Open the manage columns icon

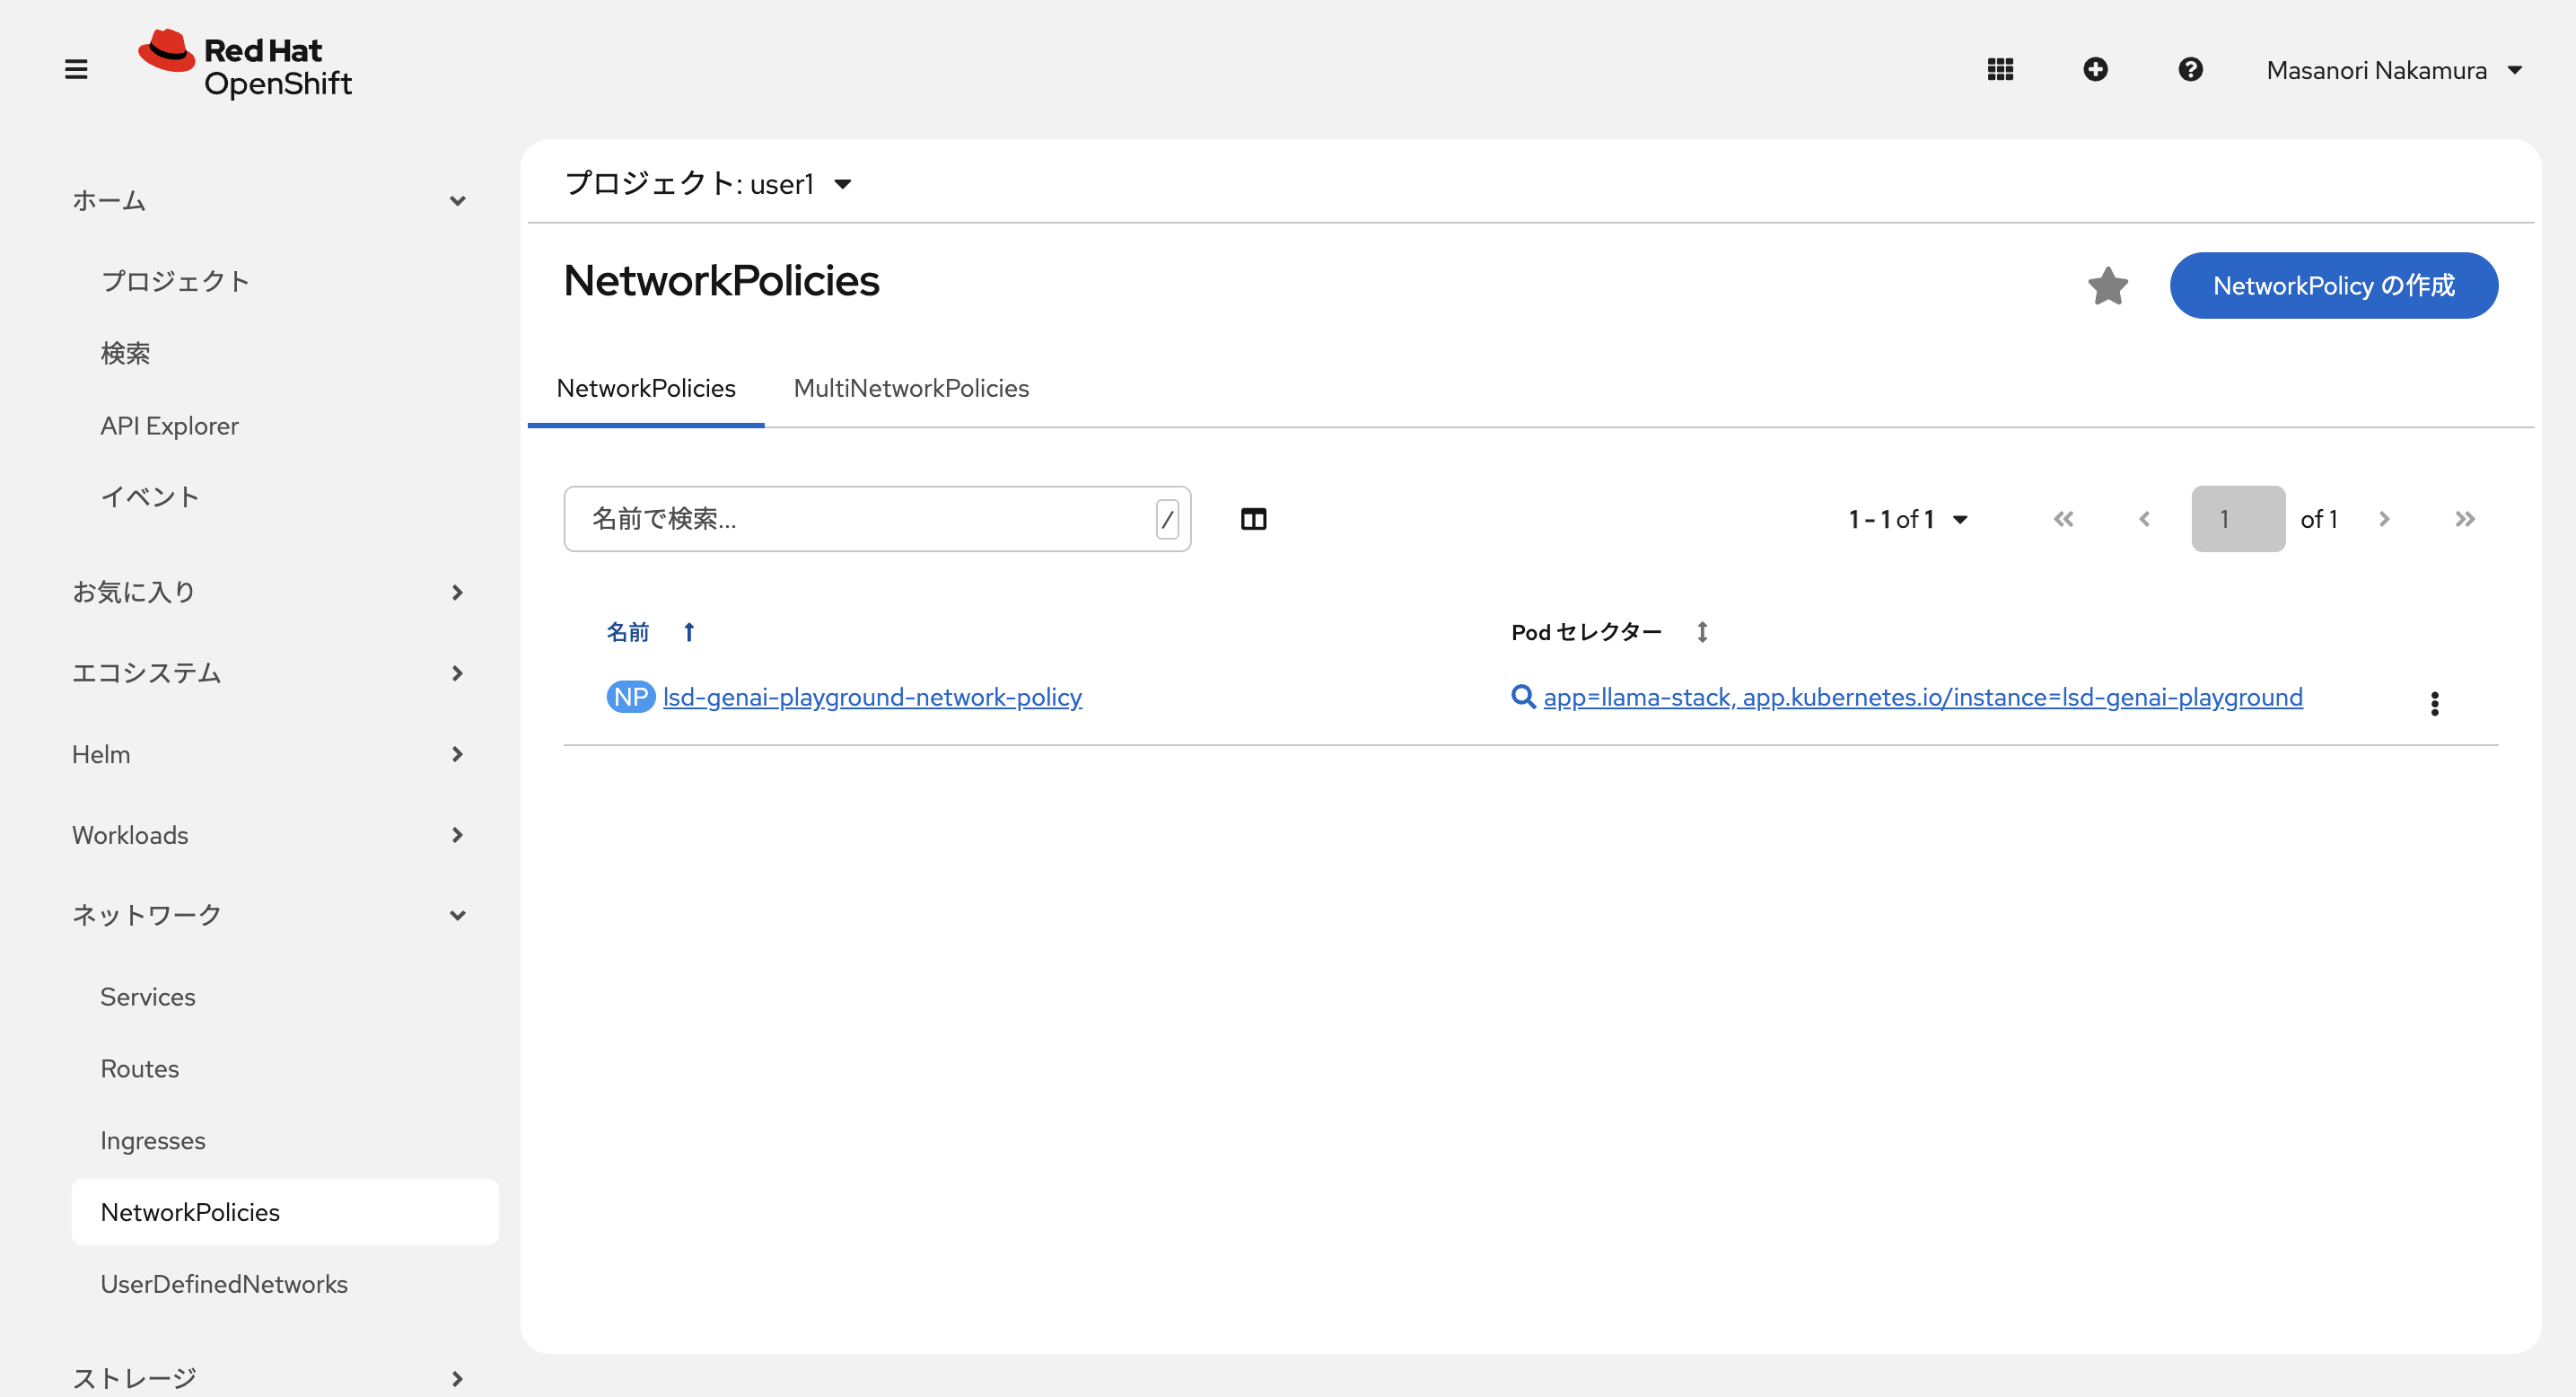[1253, 519]
